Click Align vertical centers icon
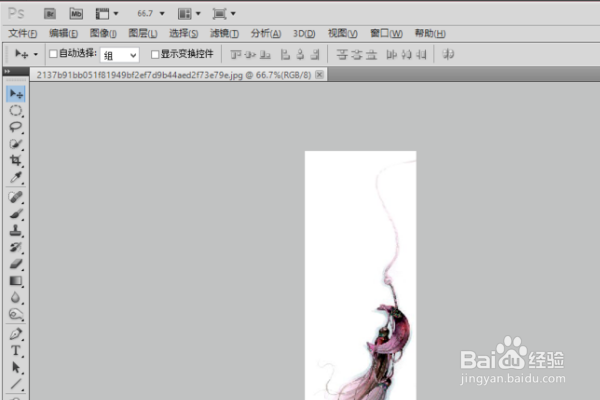This screenshot has height=400, width=600. (x=250, y=55)
